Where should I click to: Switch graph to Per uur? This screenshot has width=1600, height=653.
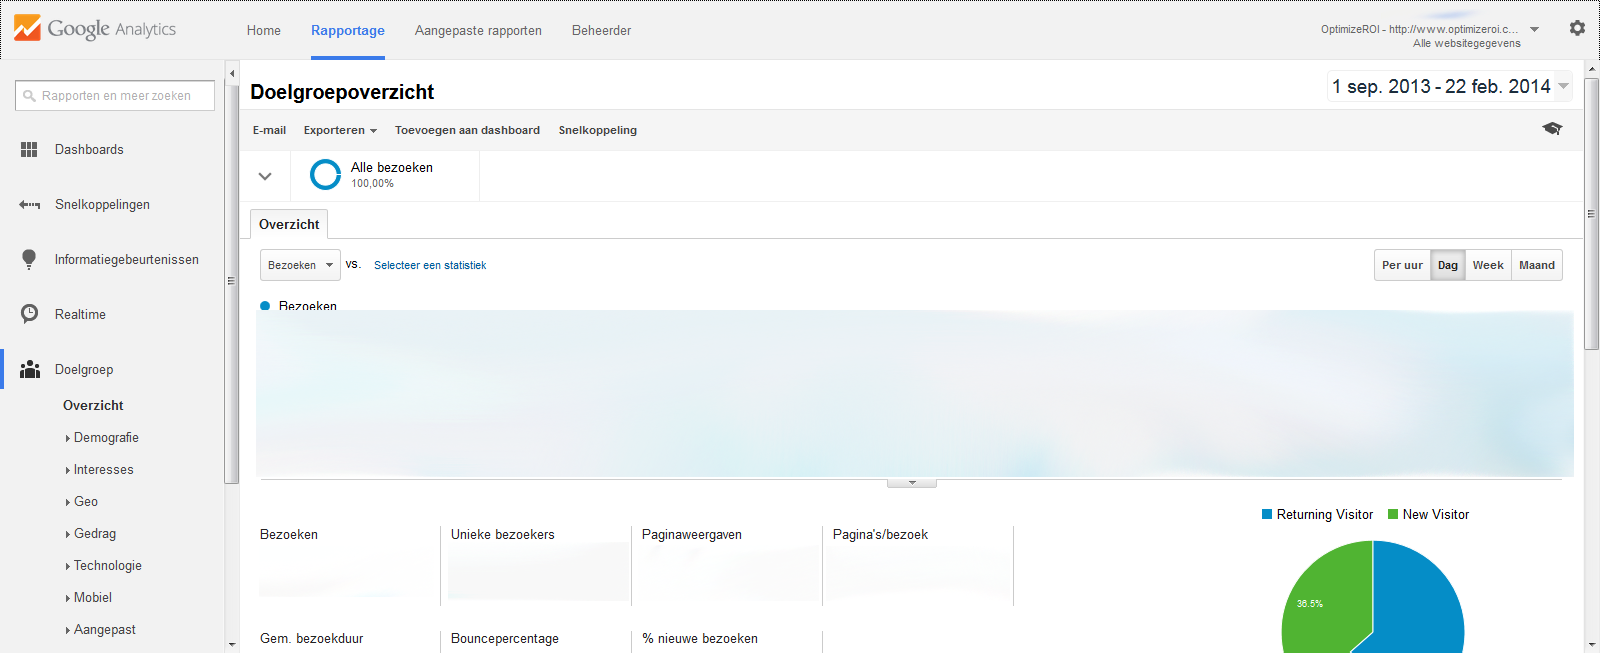(x=1402, y=265)
